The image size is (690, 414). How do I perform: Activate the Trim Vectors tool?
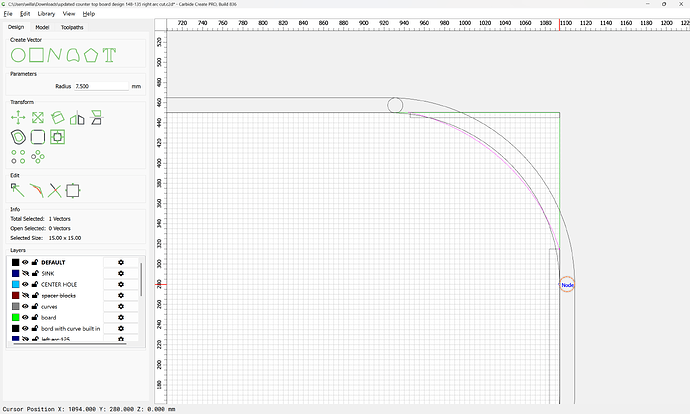tap(55, 189)
